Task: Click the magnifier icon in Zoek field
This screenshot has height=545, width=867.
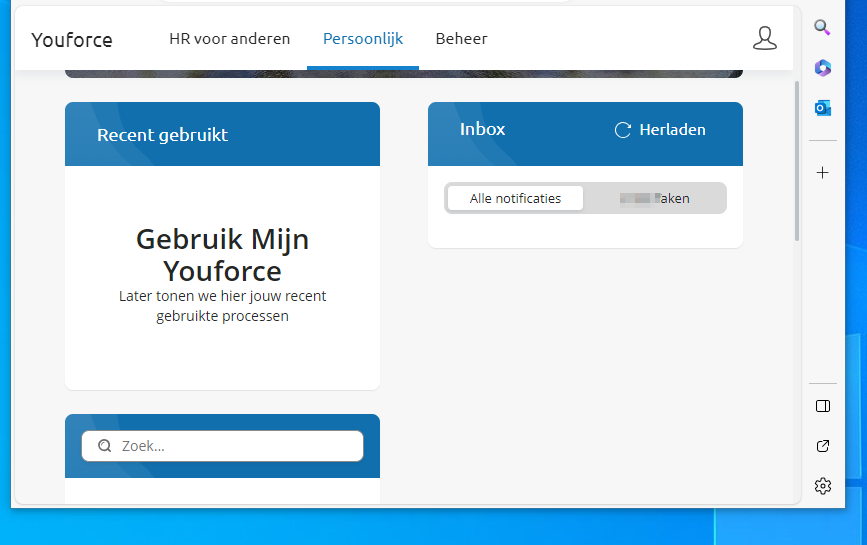Action: (x=105, y=446)
